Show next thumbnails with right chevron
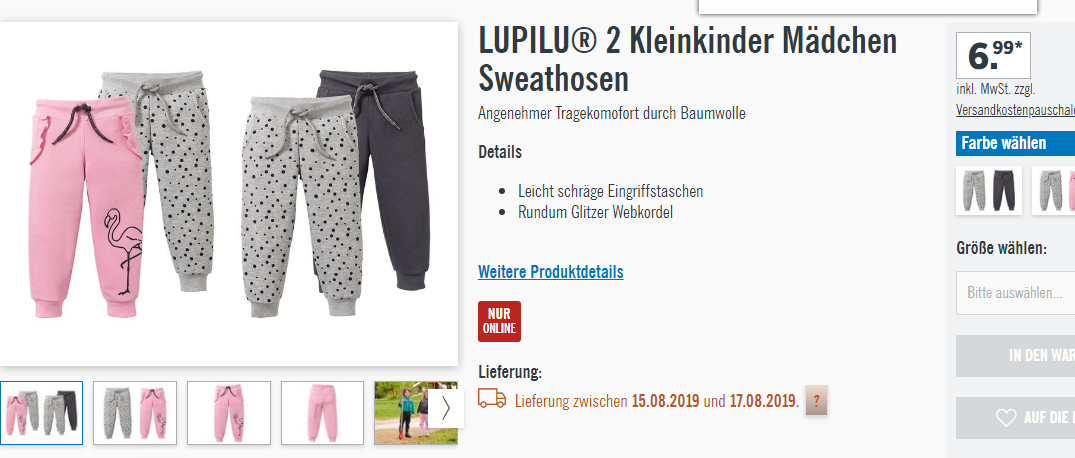Screen dimensions: 1075x458 [446, 407]
